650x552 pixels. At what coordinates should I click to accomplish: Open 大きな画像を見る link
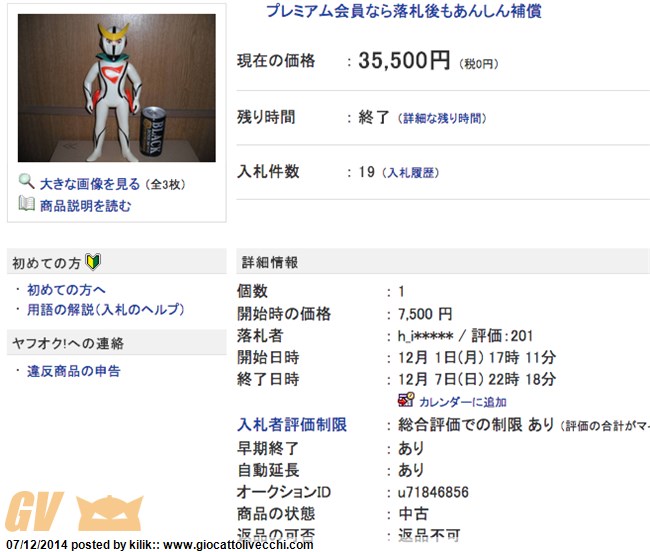click(90, 184)
